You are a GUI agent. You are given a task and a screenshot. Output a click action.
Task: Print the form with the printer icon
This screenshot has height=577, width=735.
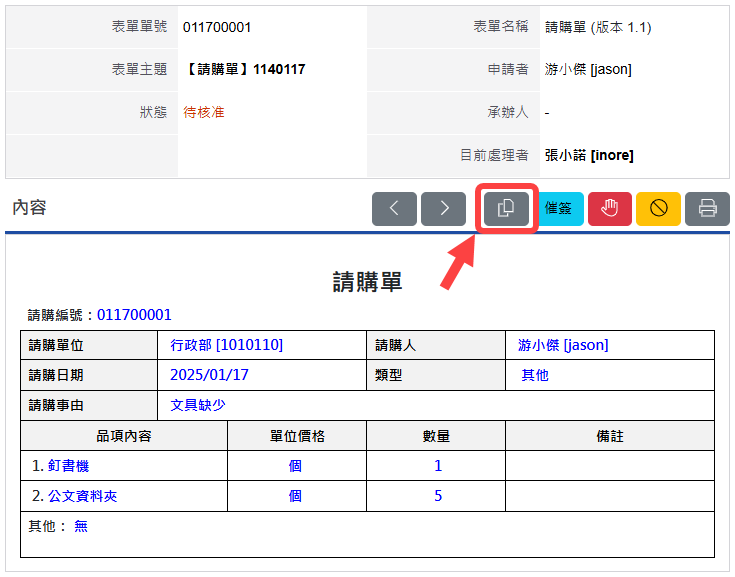pyautogui.click(x=707, y=209)
